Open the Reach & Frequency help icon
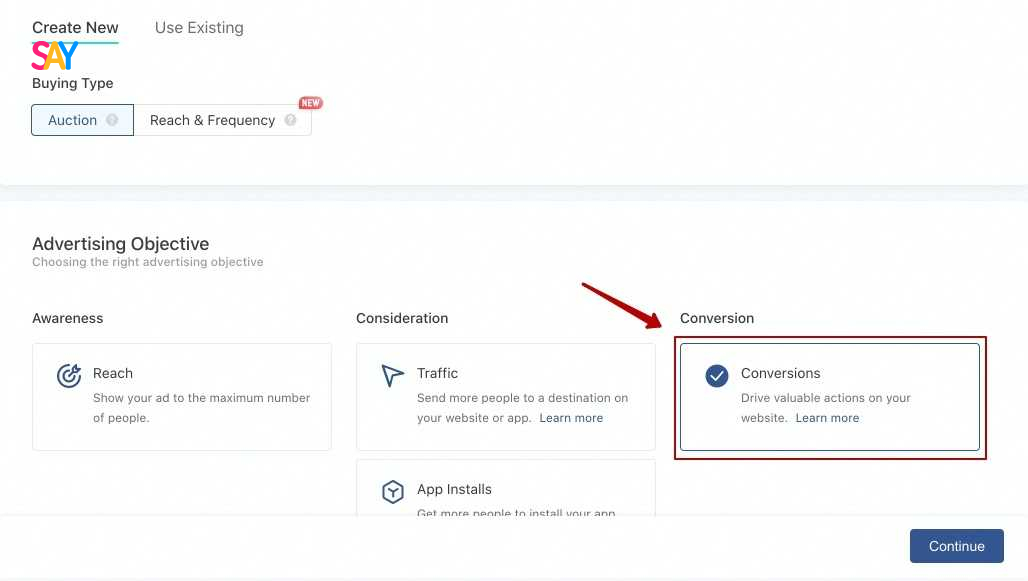Screen dimensions: 1028x581 tap(290, 120)
